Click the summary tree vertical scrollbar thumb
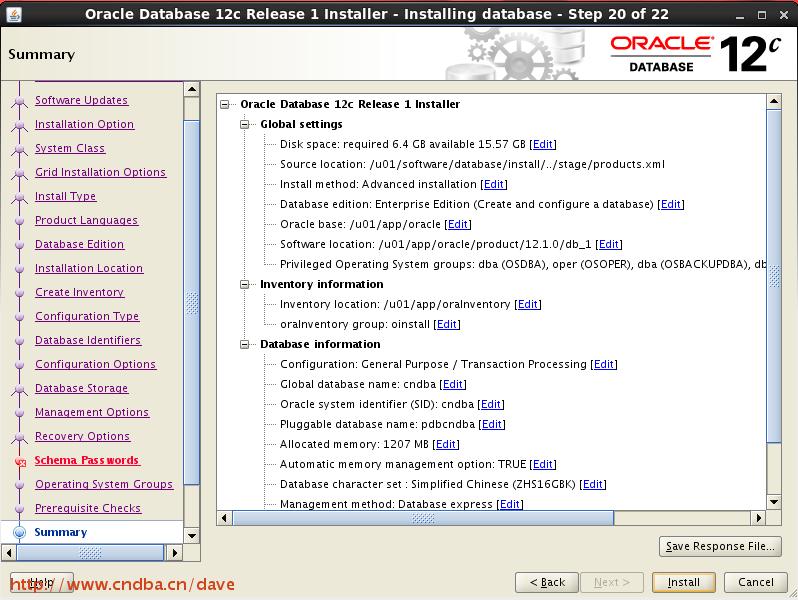The width and height of the screenshot is (798, 600). click(774, 276)
